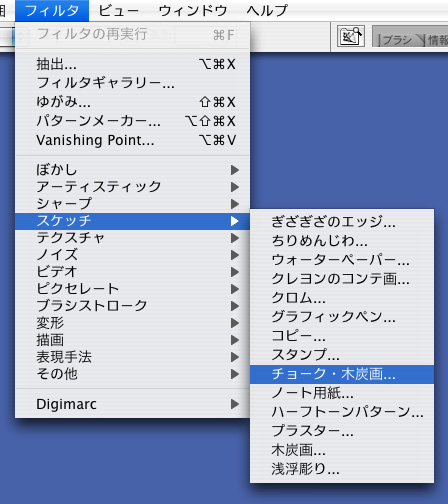This screenshot has width=448, height=504.
Task: Select the highlighted スケッチ submenu item
Action: tap(132, 221)
